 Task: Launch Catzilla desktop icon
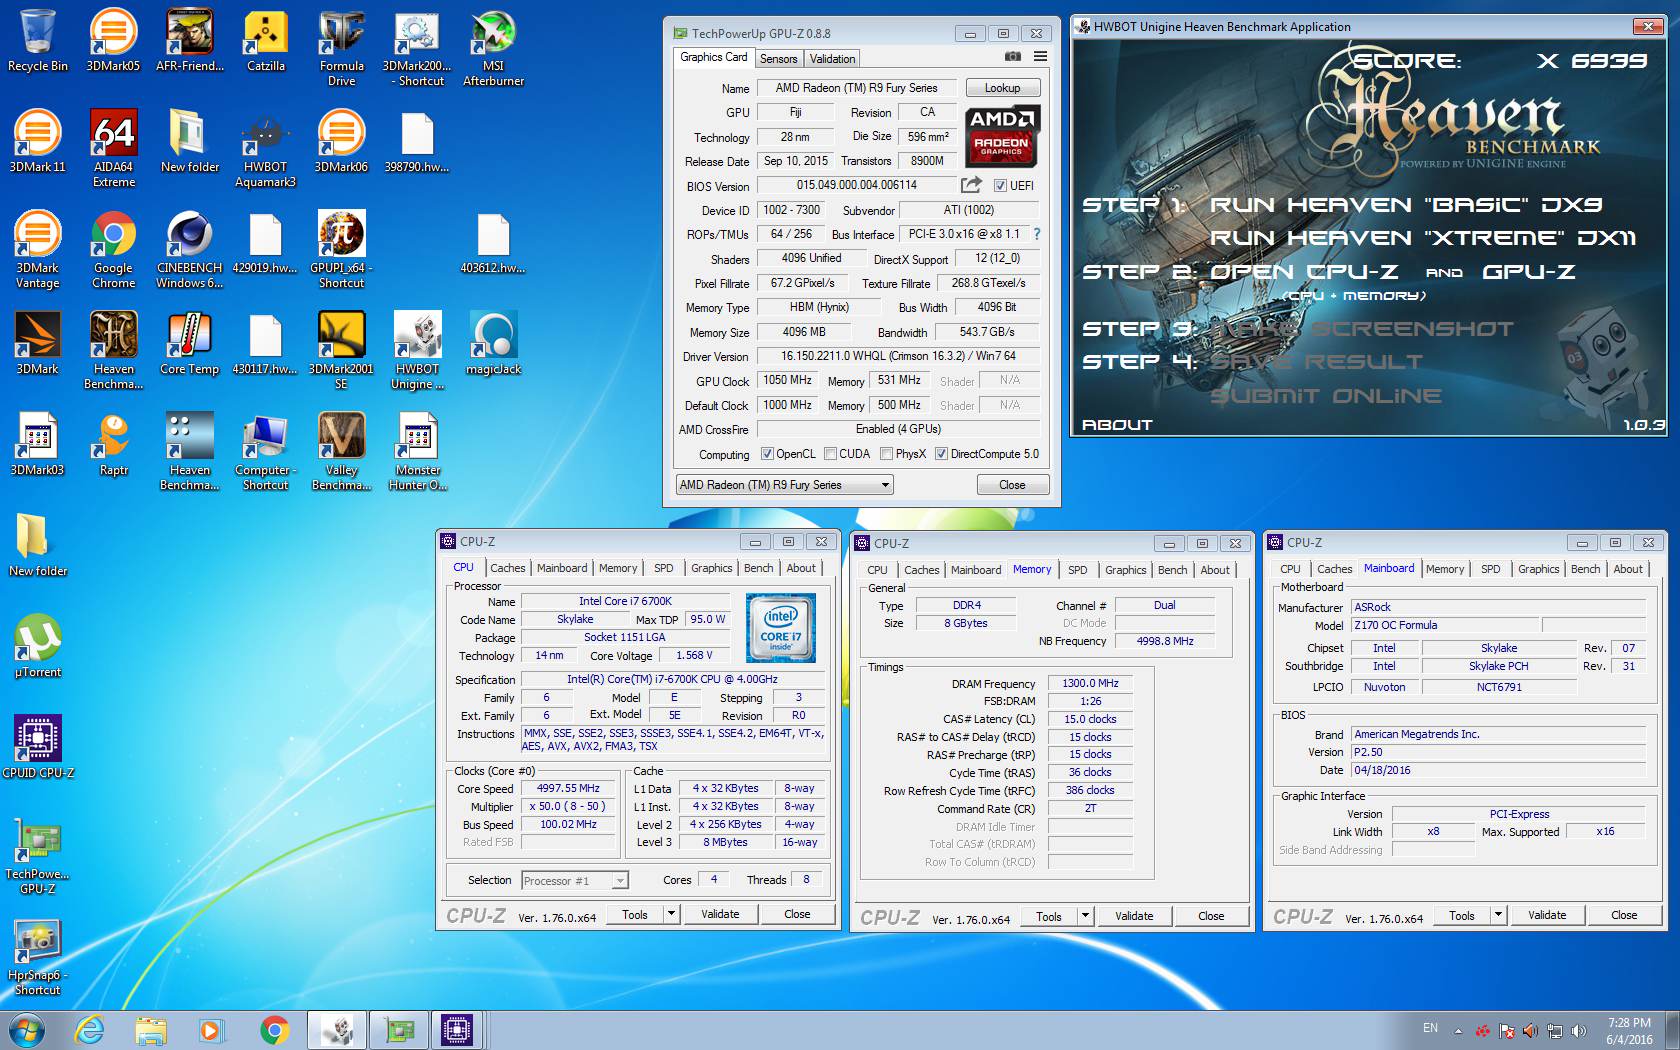point(266,40)
